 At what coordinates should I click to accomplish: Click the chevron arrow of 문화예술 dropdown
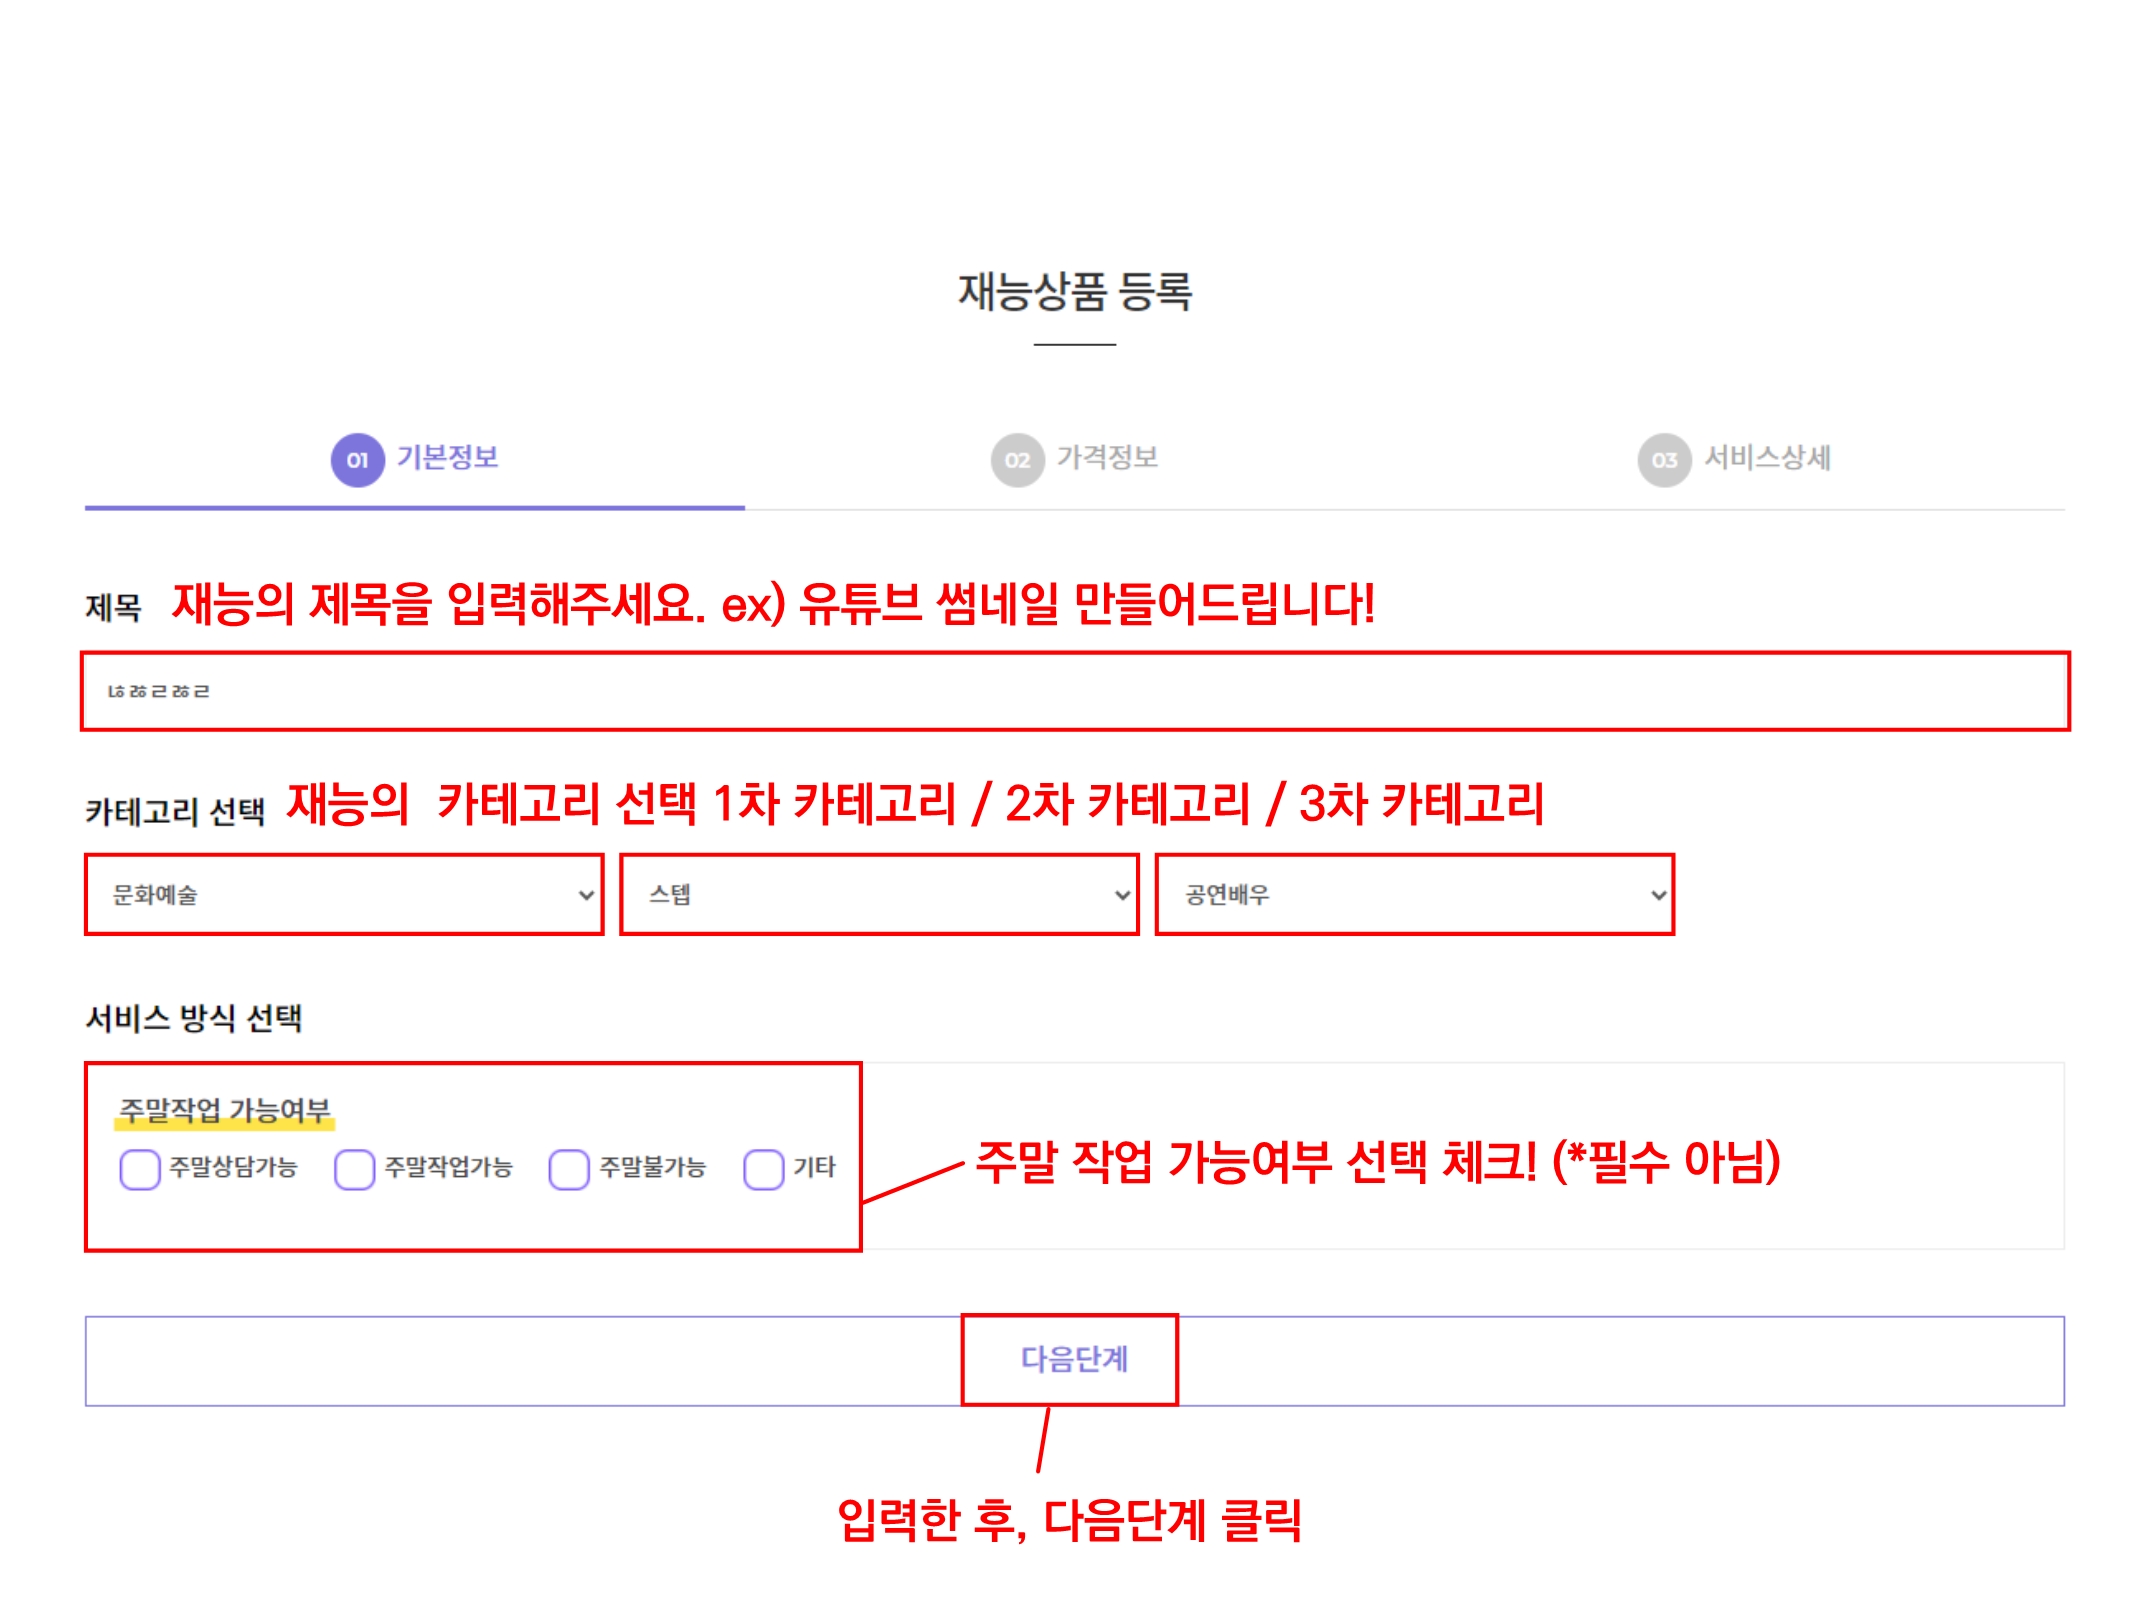tap(587, 895)
